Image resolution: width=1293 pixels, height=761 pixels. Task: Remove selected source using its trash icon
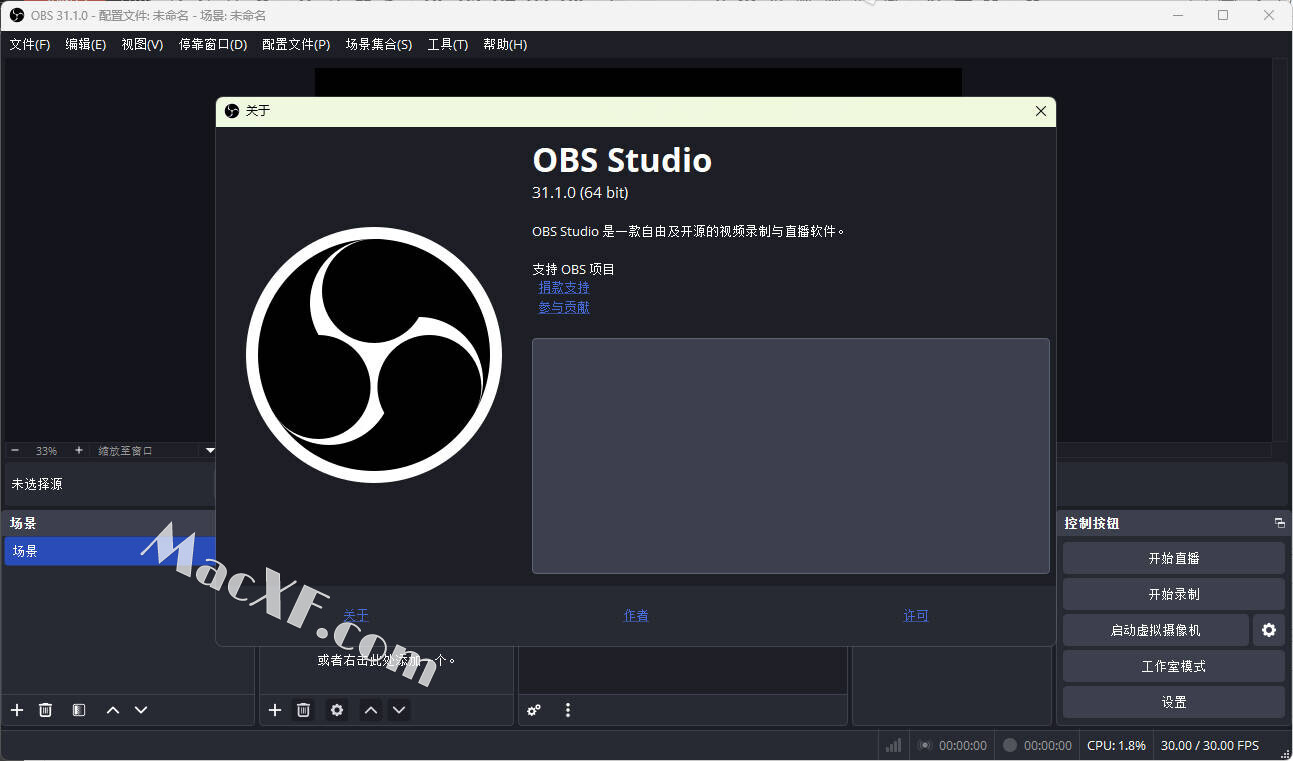[x=303, y=710]
